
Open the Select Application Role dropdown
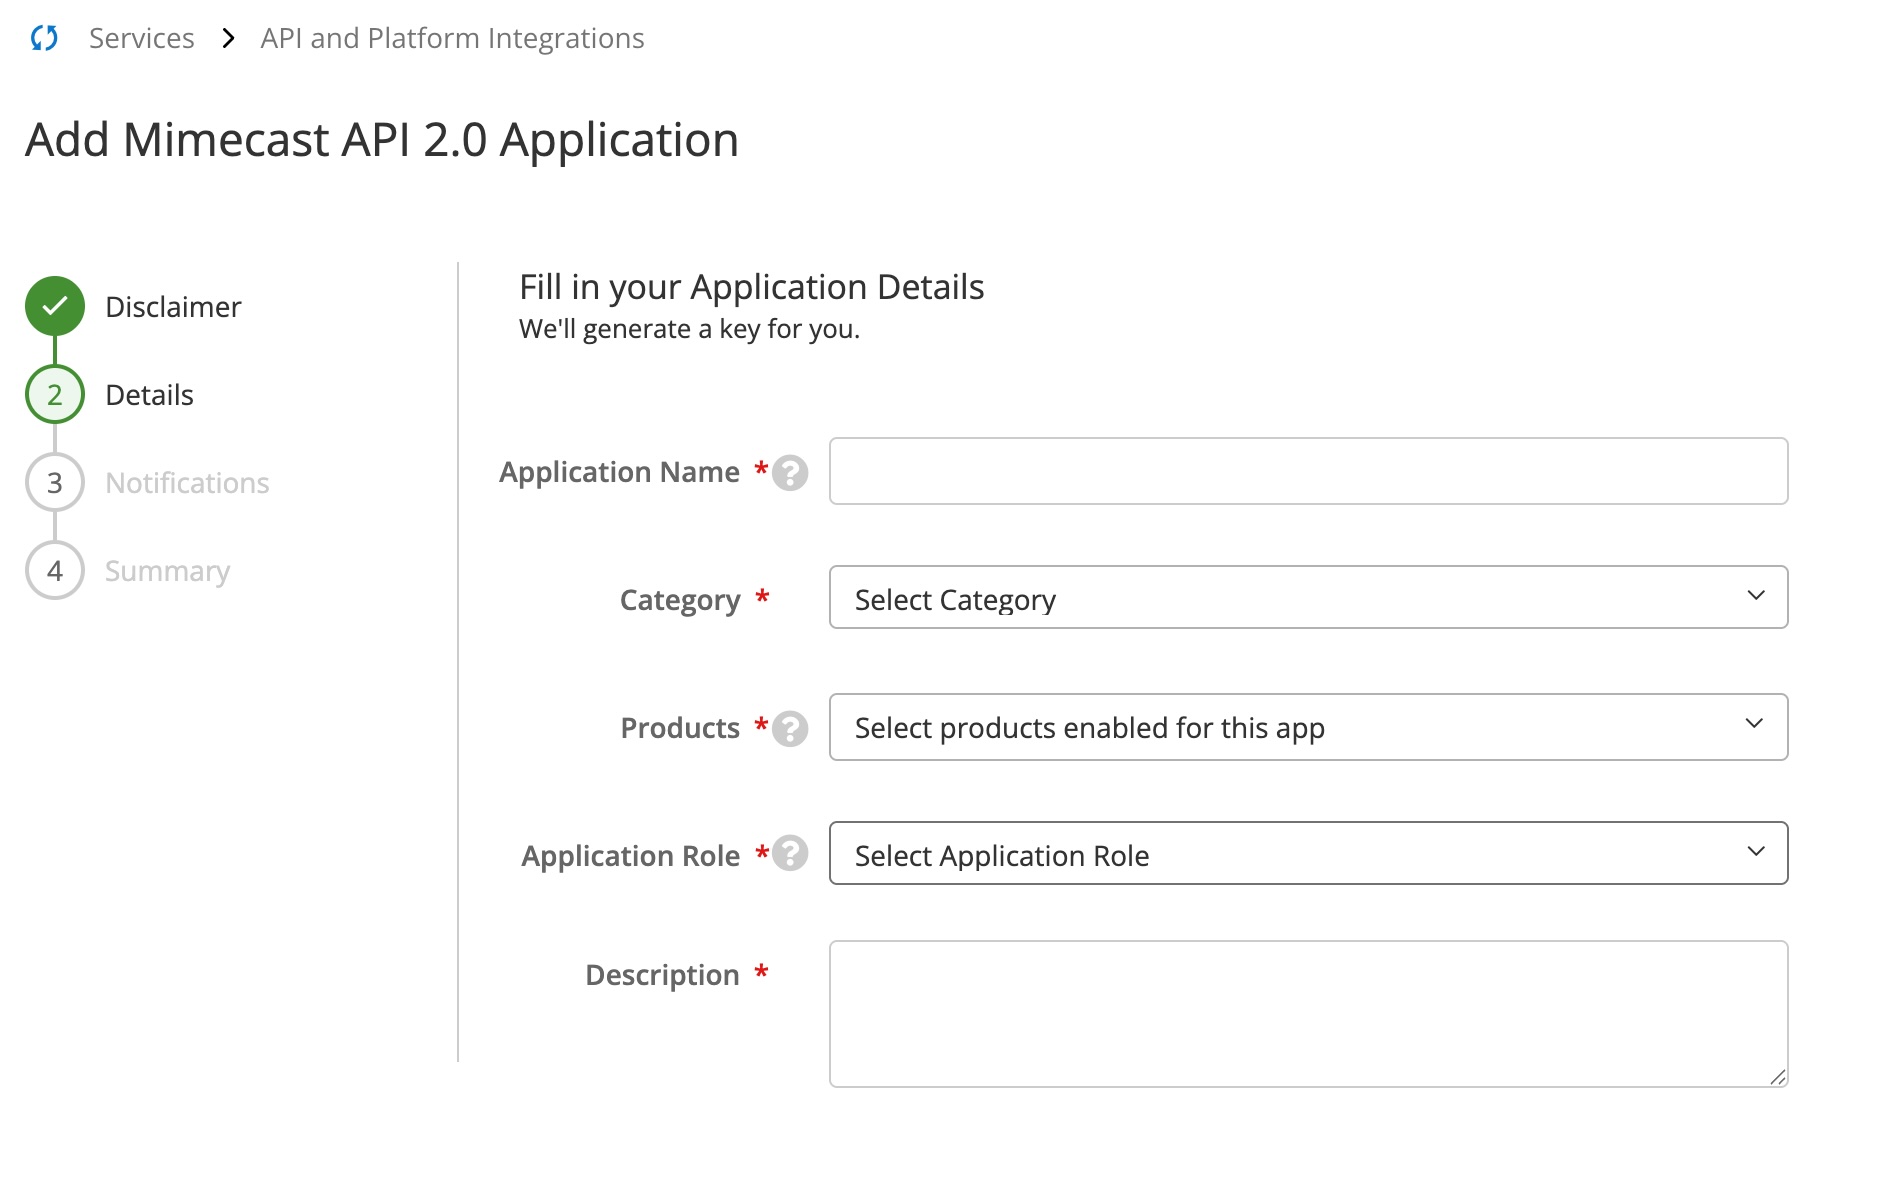point(1308,853)
